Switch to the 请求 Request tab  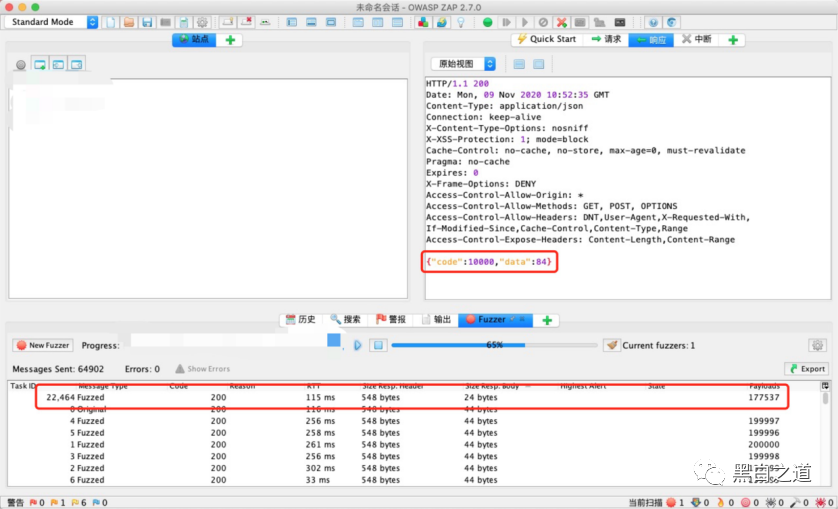click(x=606, y=39)
